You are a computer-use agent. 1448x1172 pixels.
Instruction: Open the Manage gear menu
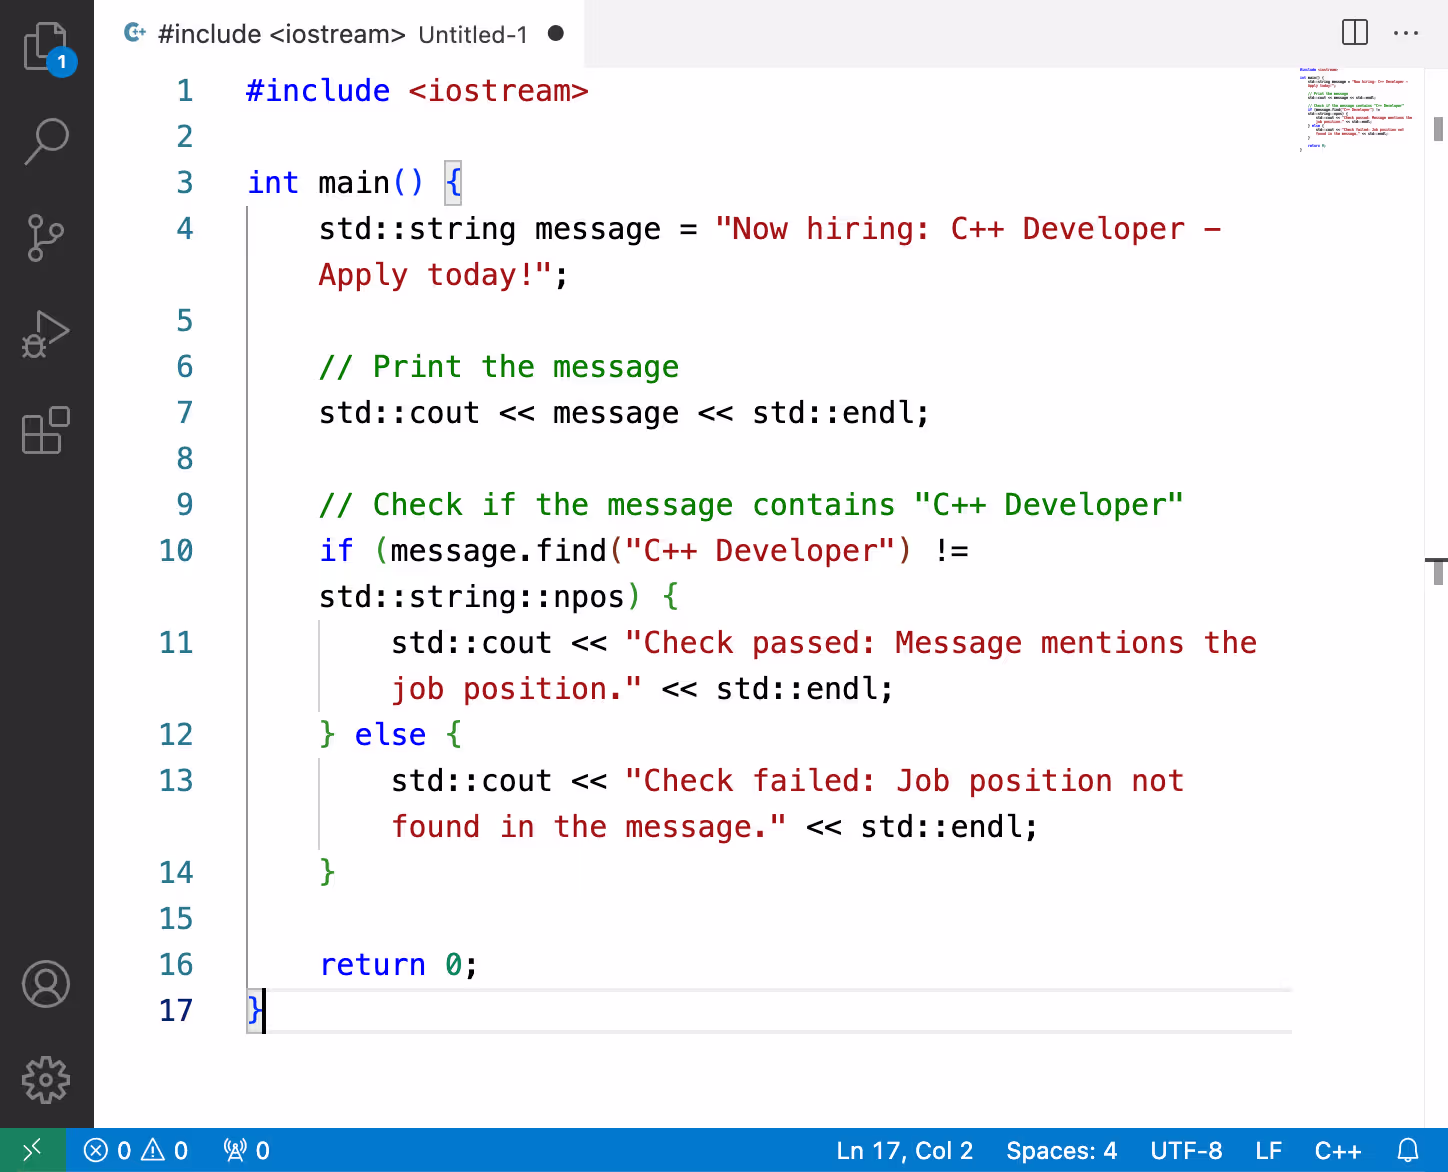pos(46,1080)
